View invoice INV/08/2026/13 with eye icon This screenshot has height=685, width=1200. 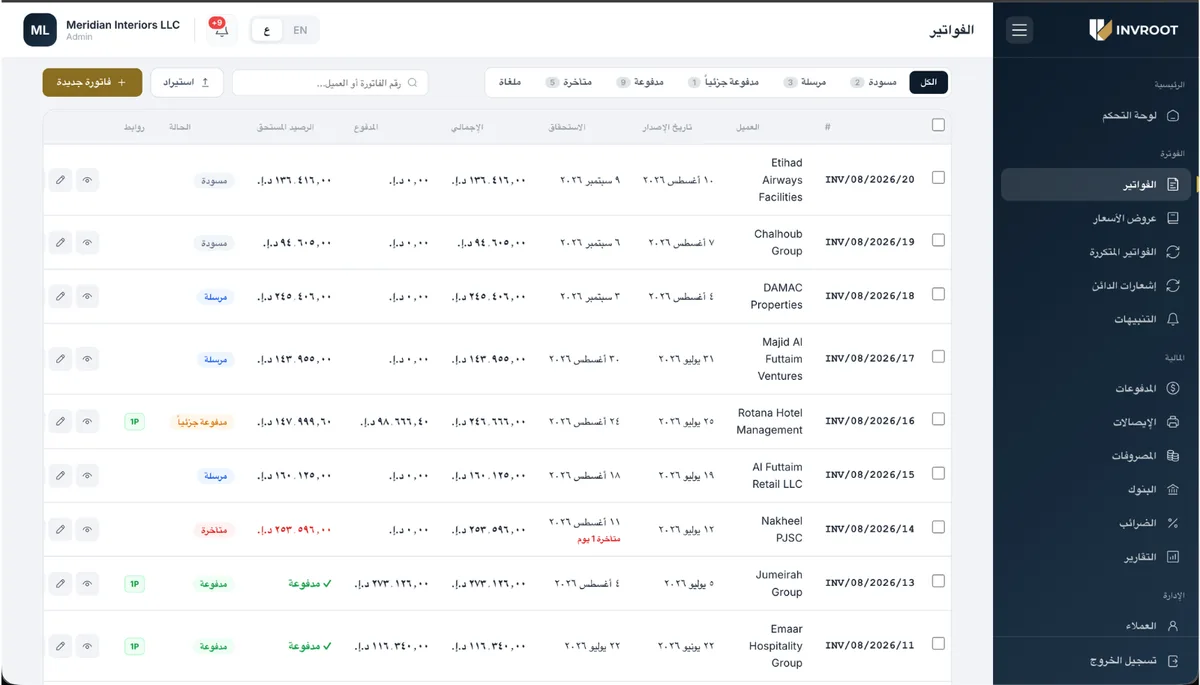[x=87, y=583]
